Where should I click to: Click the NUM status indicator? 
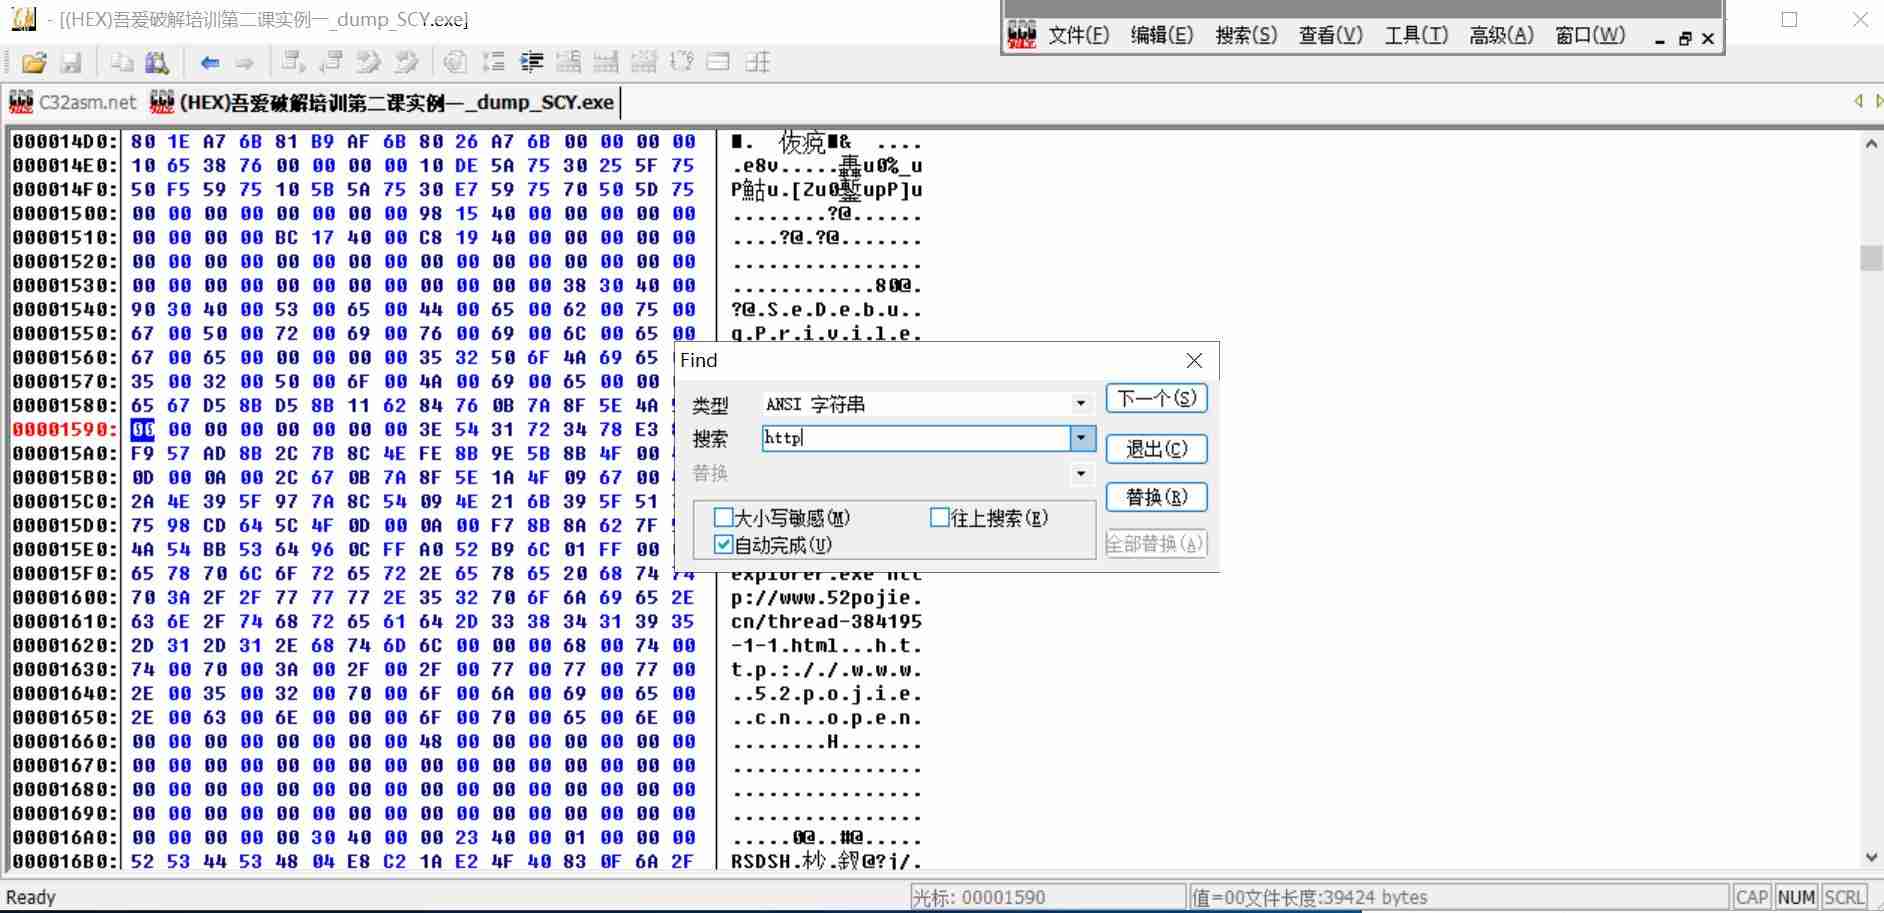[x=1796, y=897]
